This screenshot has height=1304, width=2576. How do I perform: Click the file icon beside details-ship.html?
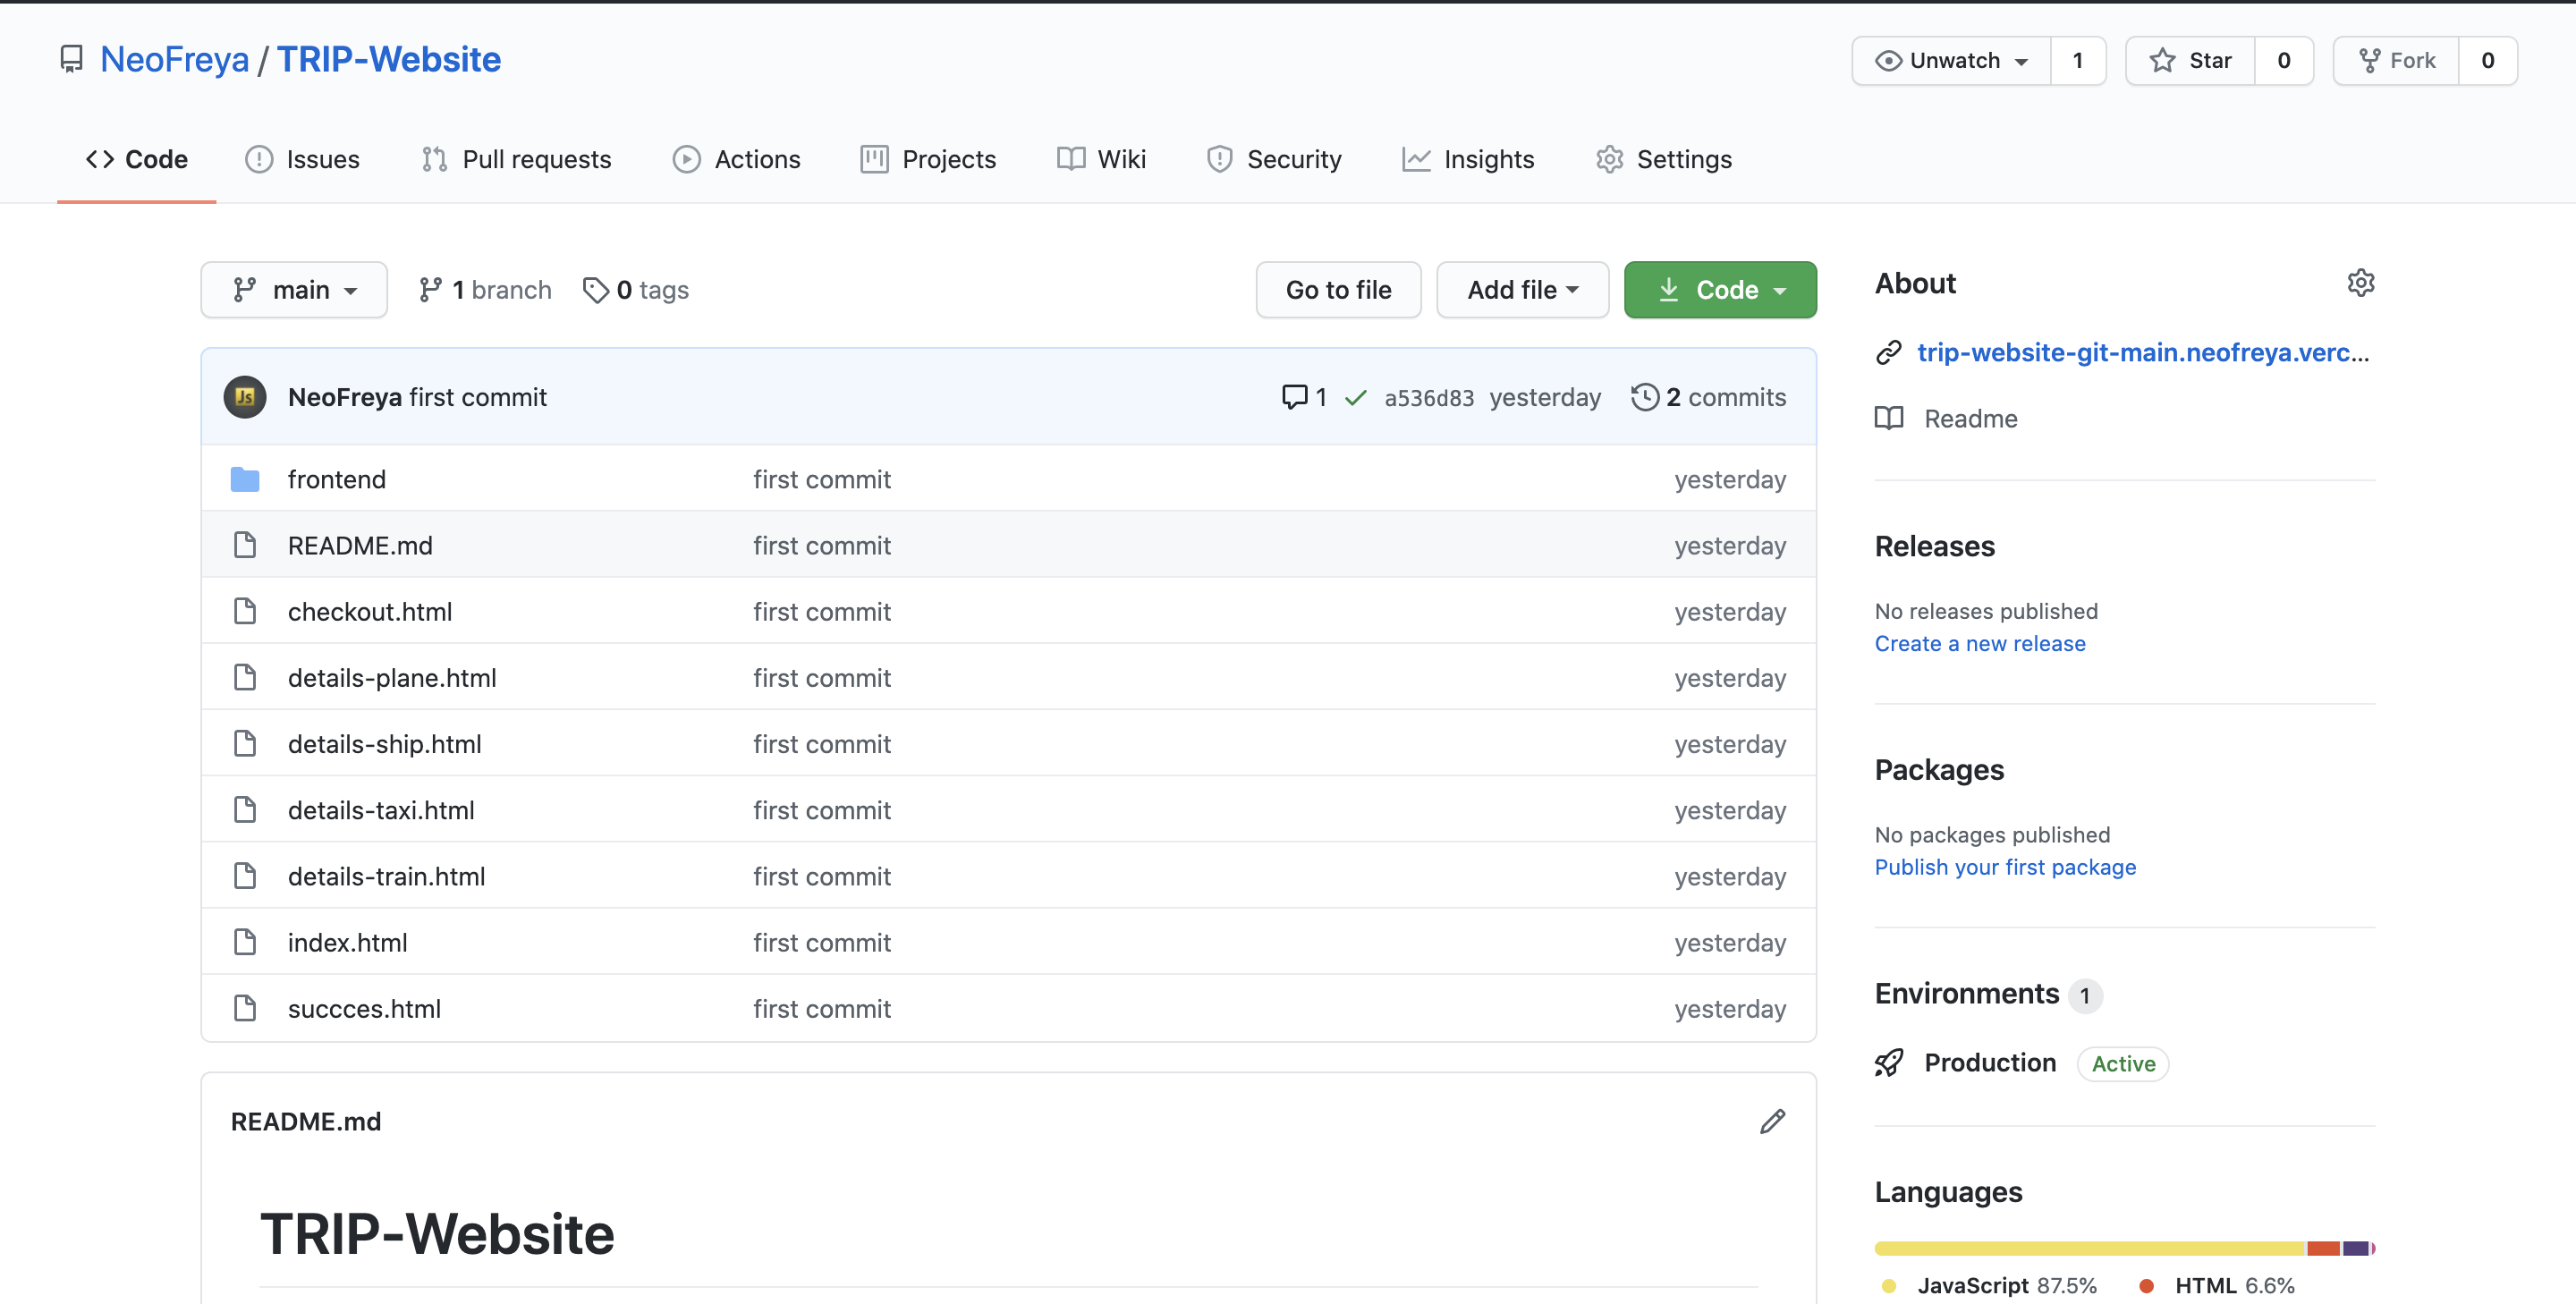click(x=245, y=743)
